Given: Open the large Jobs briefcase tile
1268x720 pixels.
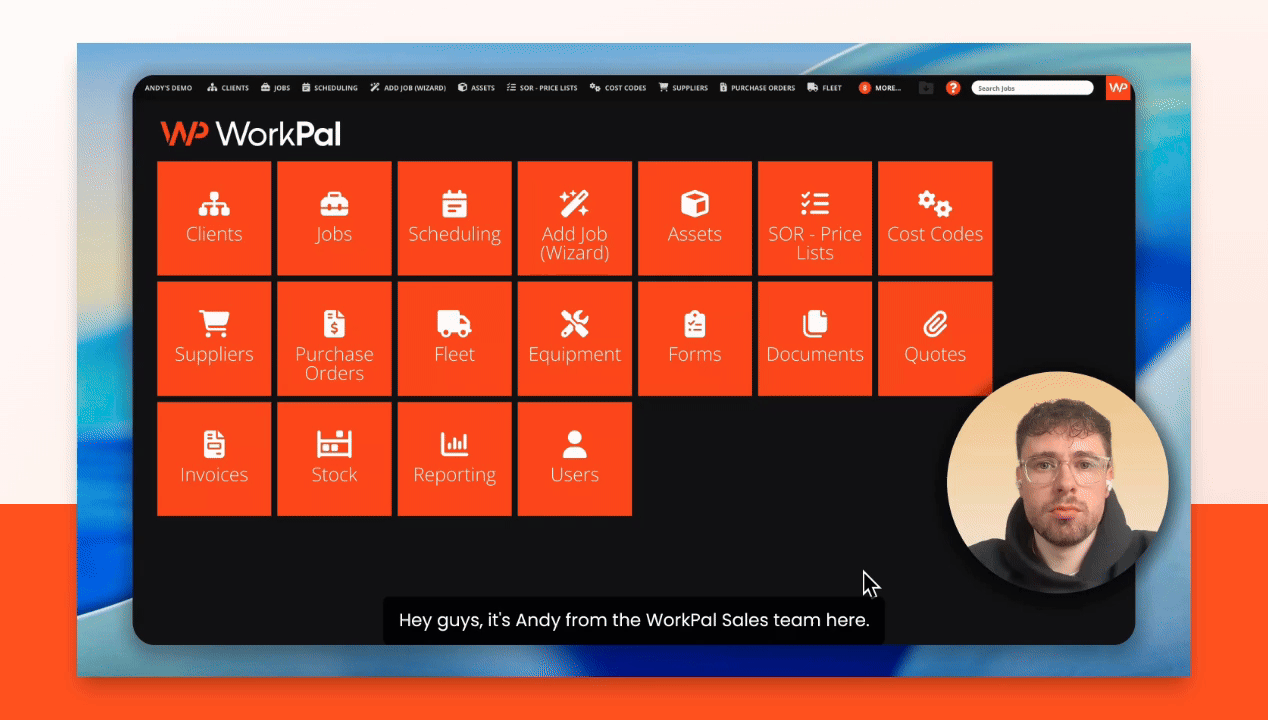Looking at the screenshot, I should click(x=334, y=218).
